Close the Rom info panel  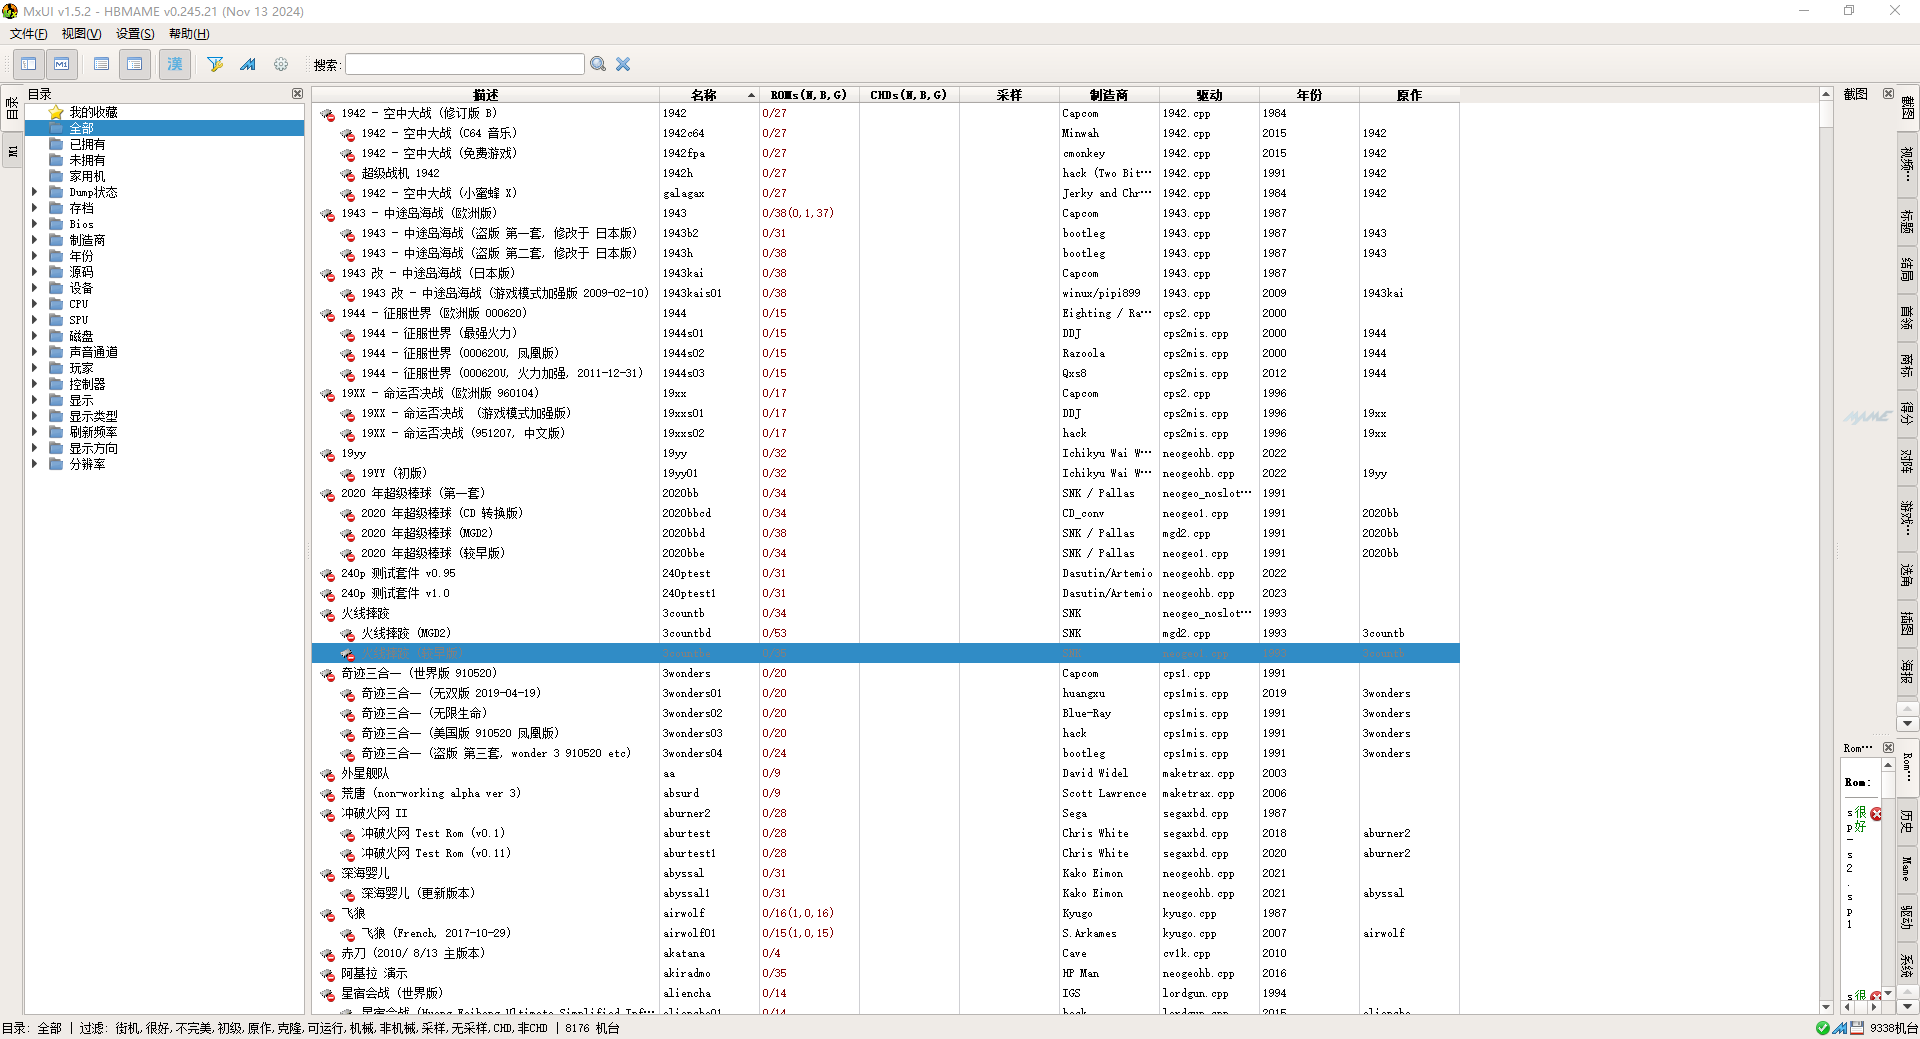tap(1888, 748)
